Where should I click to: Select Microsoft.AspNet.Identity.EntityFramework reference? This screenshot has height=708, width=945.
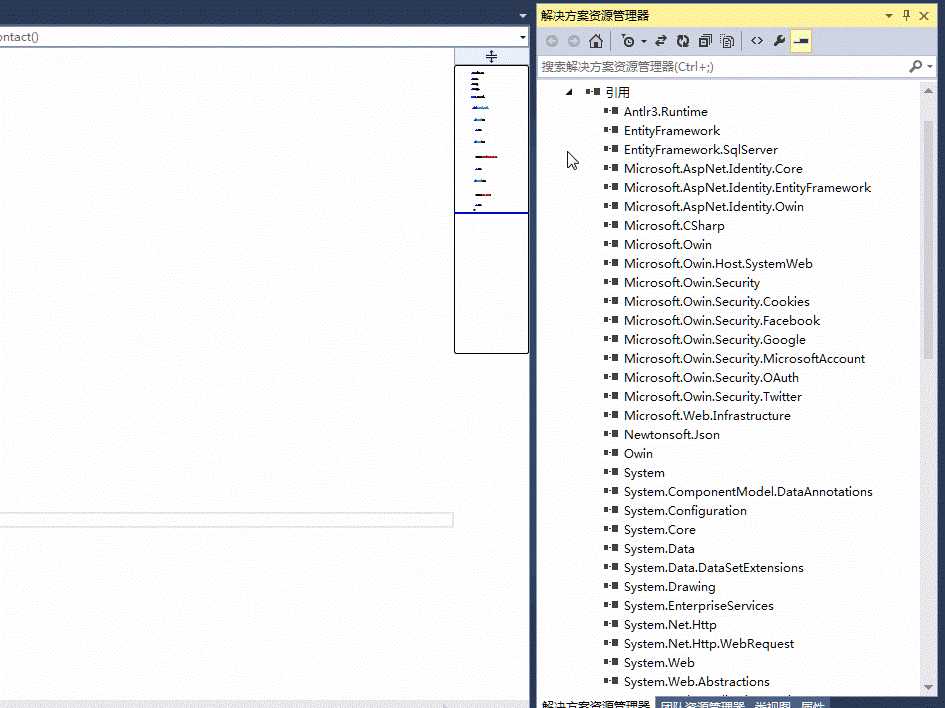747,187
